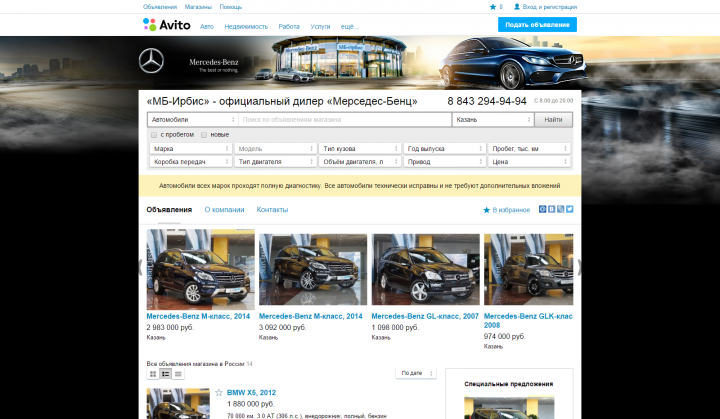Select the Объявления tab

pyautogui.click(x=169, y=210)
